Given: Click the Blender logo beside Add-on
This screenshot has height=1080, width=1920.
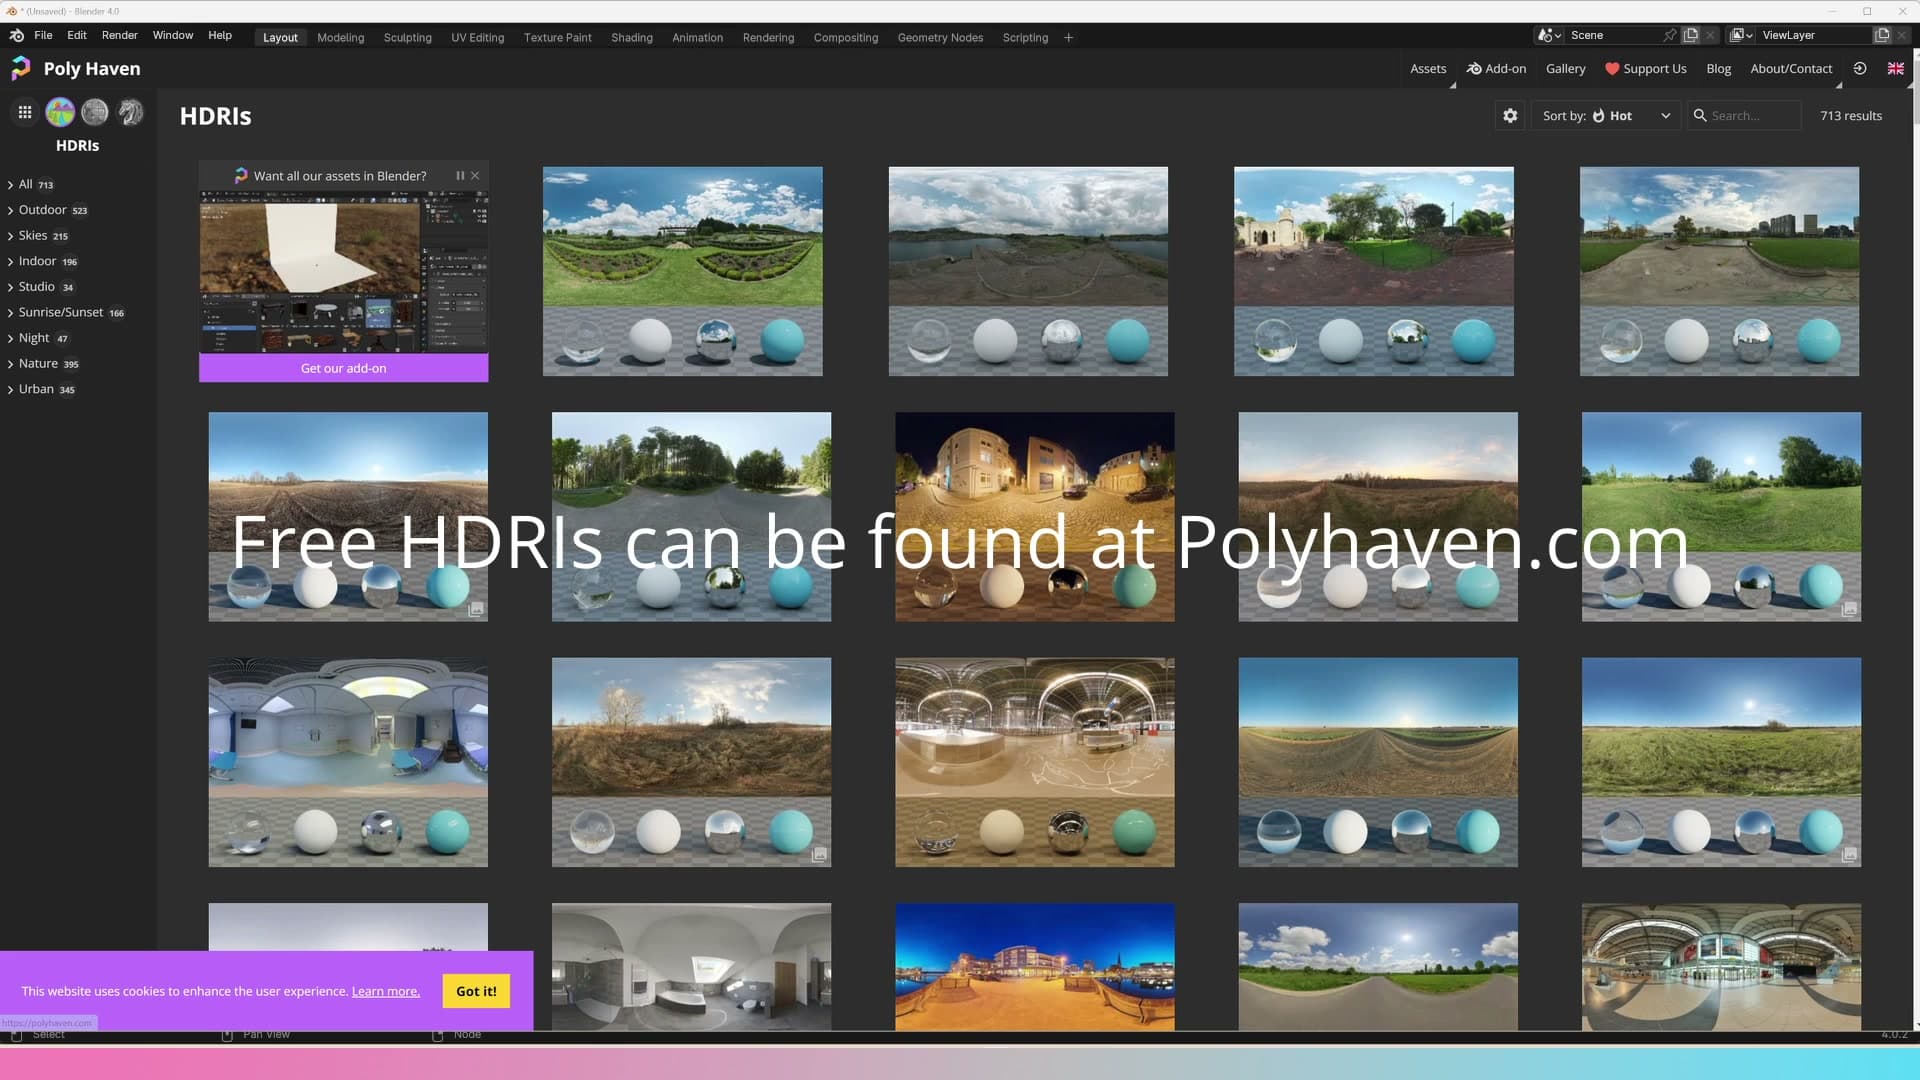Looking at the screenshot, I should click(1474, 69).
